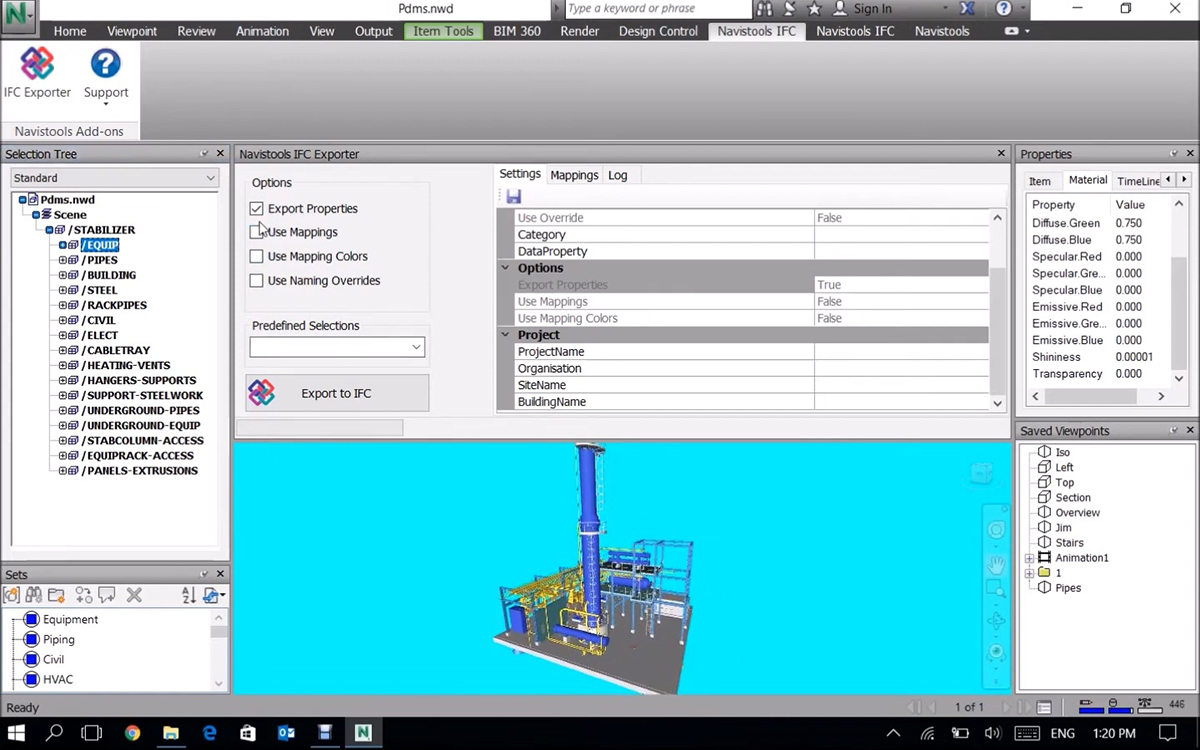Save settings with the floppy disk icon
This screenshot has height=750, width=1200.
pyautogui.click(x=514, y=197)
